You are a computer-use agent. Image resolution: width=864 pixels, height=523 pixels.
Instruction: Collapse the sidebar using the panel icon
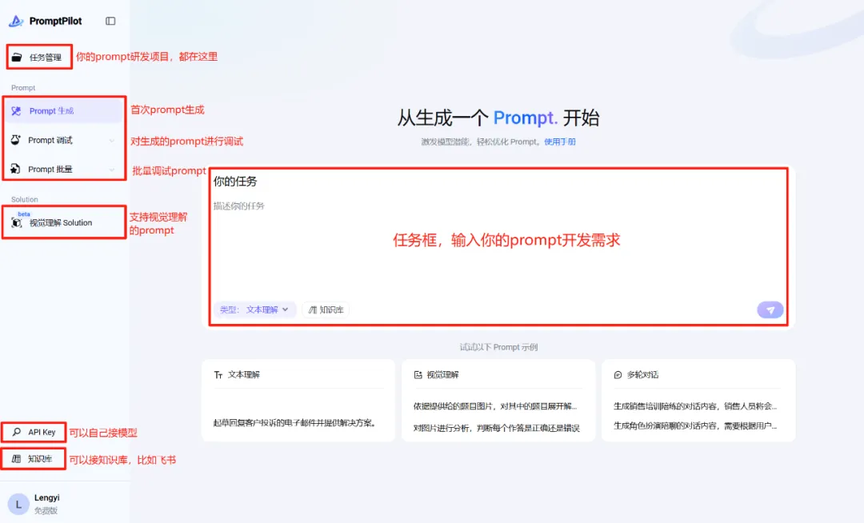coord(110,21)
